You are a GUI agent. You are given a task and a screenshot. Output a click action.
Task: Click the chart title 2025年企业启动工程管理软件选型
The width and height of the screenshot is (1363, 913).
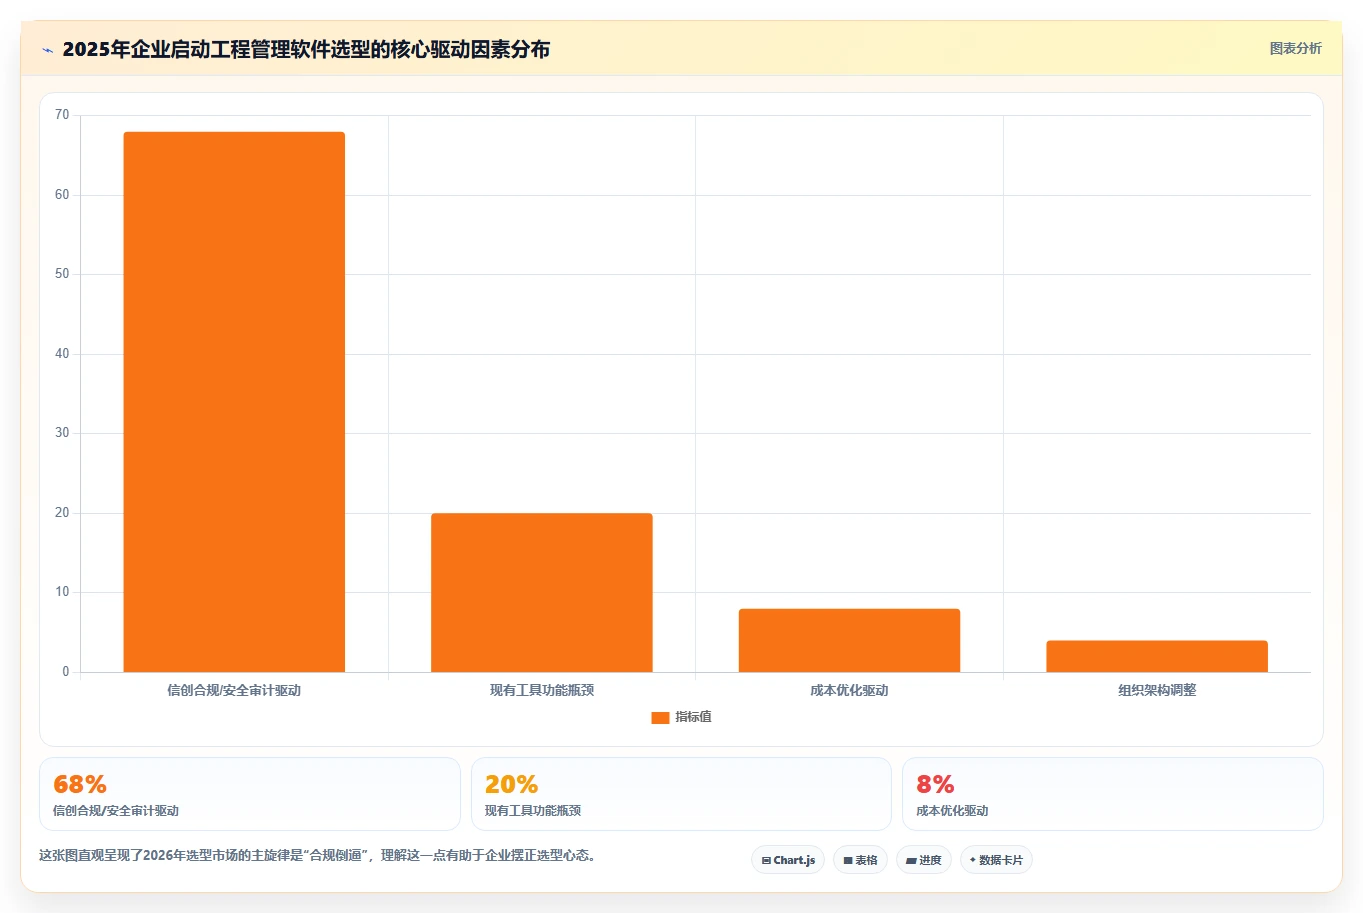tap(306, 49)
